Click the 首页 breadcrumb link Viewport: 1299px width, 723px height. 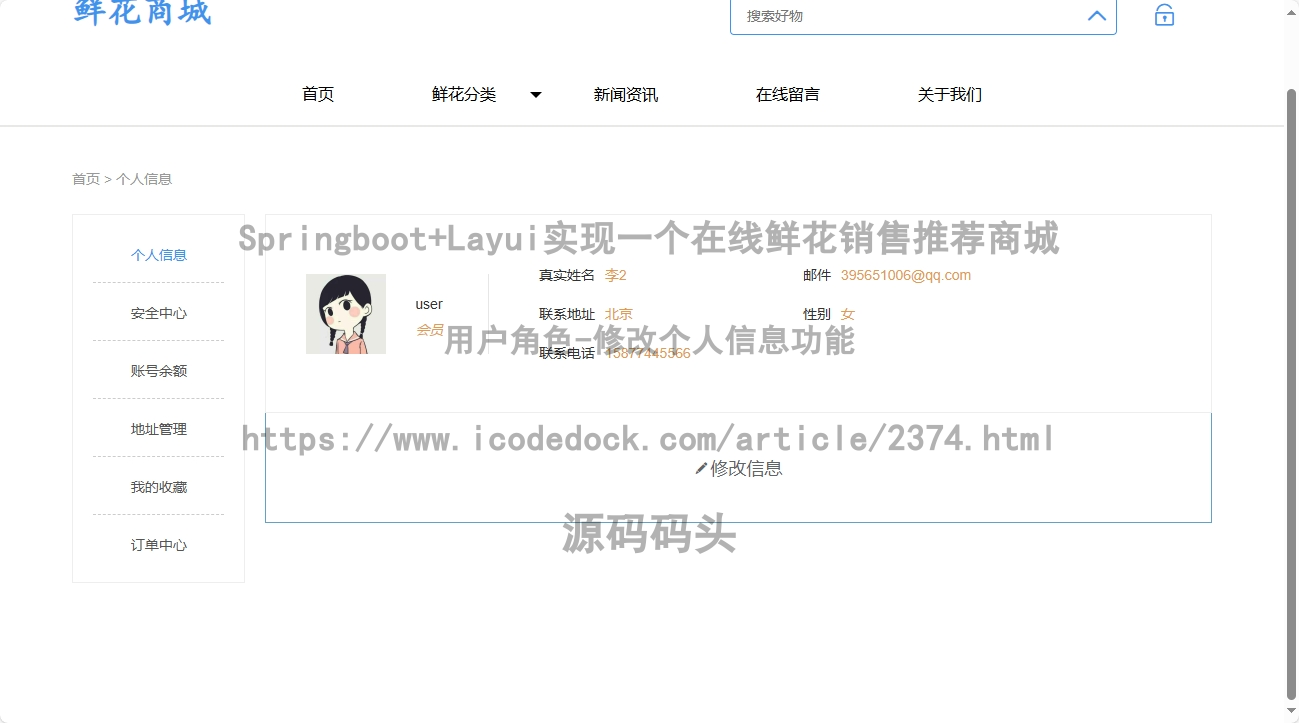click(86, 179)
